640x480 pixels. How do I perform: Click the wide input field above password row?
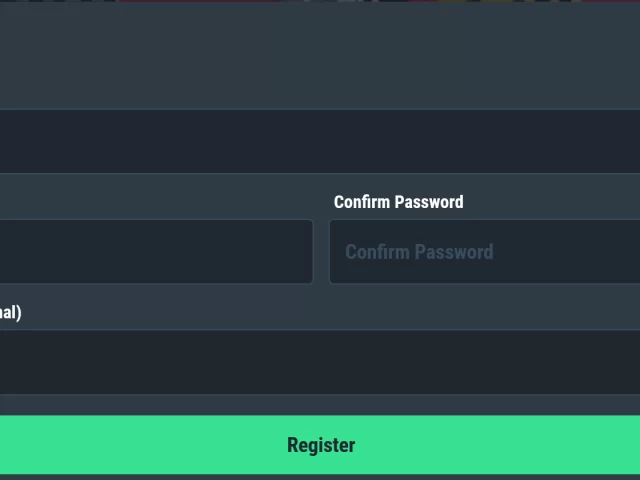pyautogui.click(x=320, y=141)
